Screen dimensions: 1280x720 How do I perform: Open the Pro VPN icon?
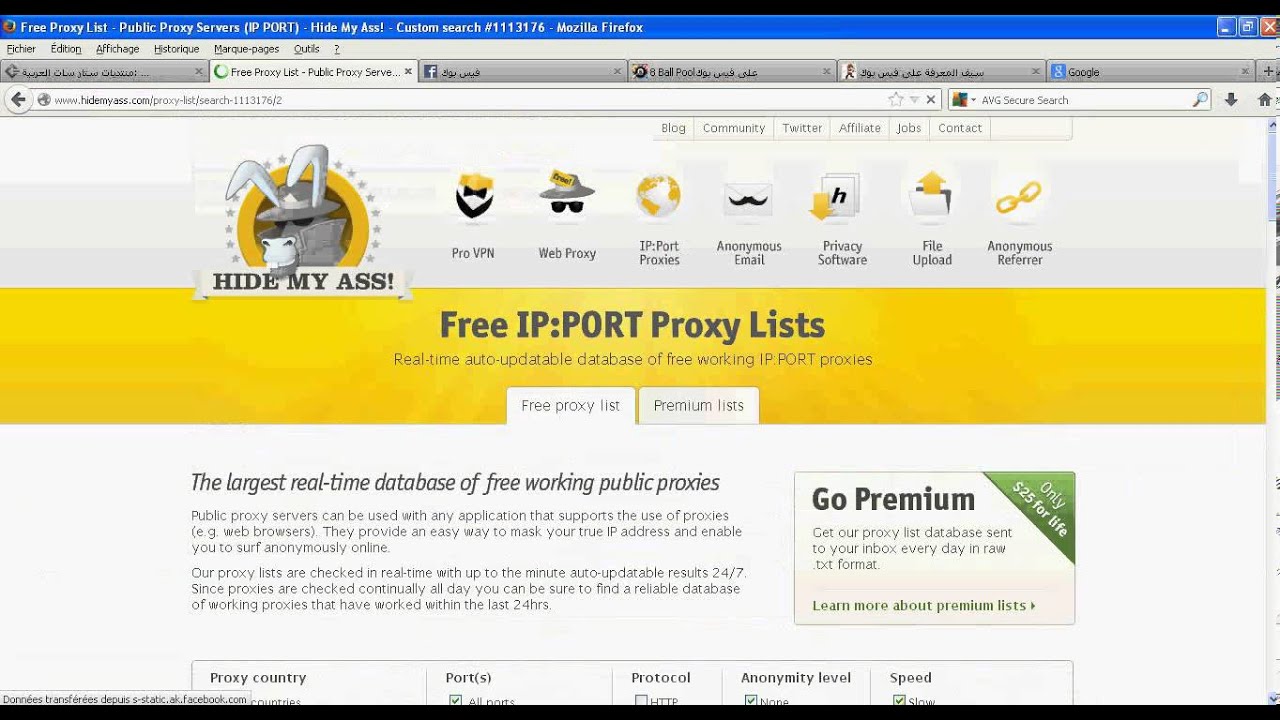pos(474,196)
